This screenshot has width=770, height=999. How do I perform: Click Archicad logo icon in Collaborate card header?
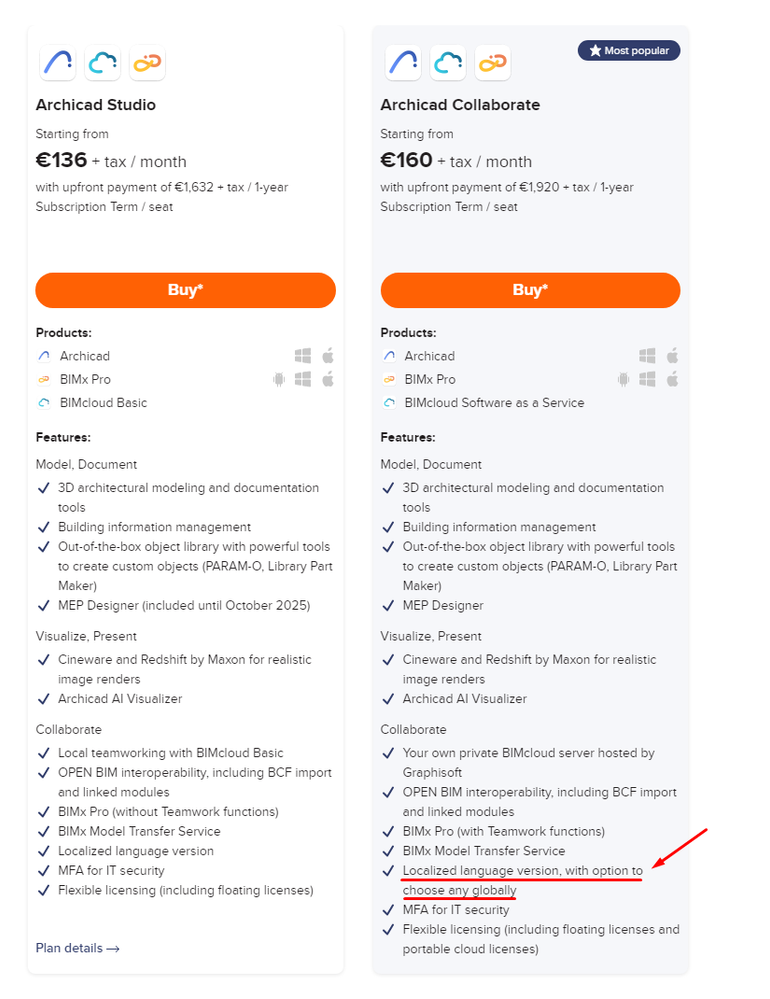click(x=403, y=63)
